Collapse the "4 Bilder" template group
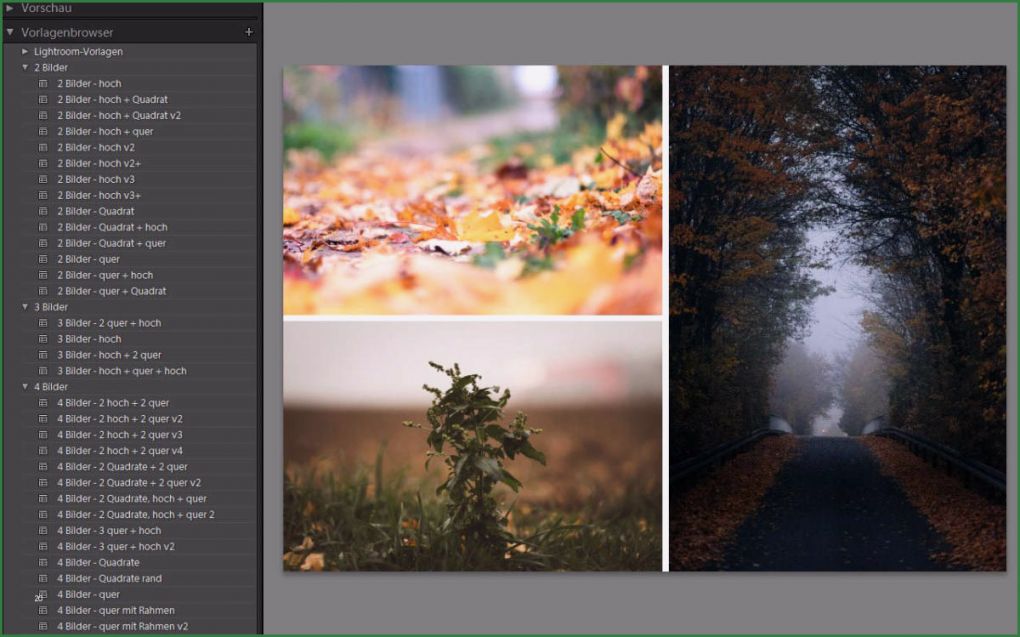The width and height of the screenshot is (1020, 637). [24, 386]
